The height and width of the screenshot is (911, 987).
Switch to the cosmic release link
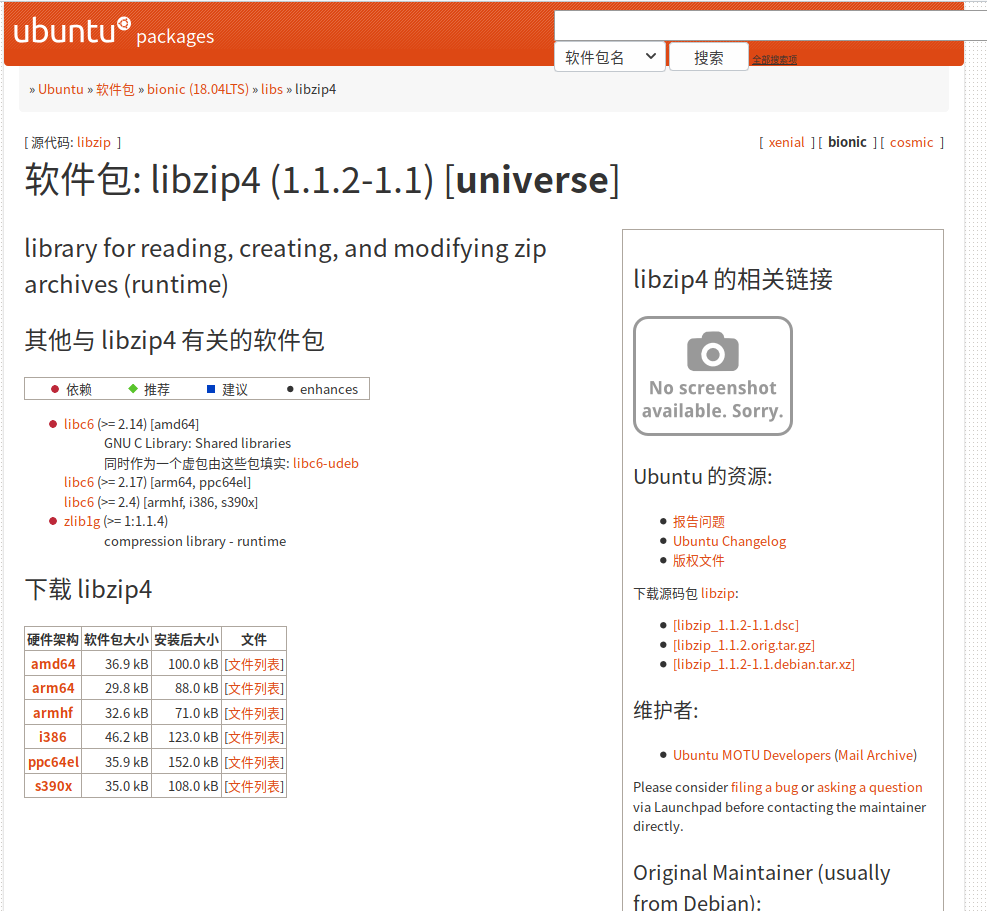[x=911, y=142]
